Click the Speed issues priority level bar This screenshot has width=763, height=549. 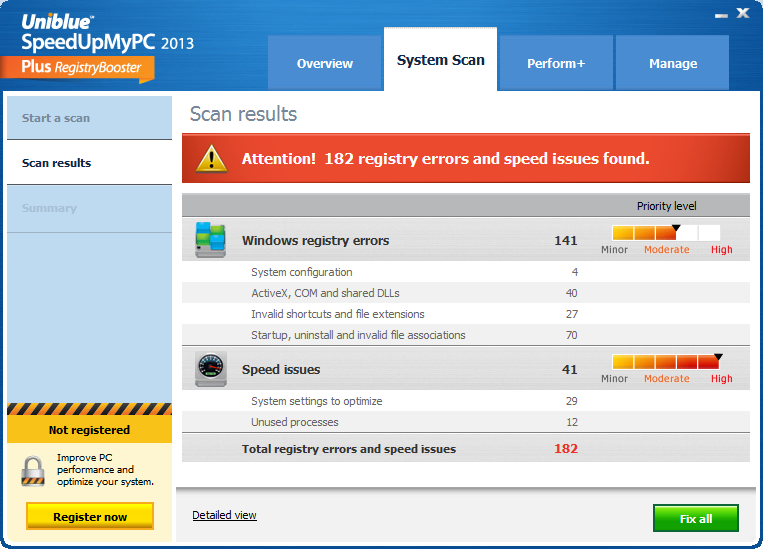point(666,362)
